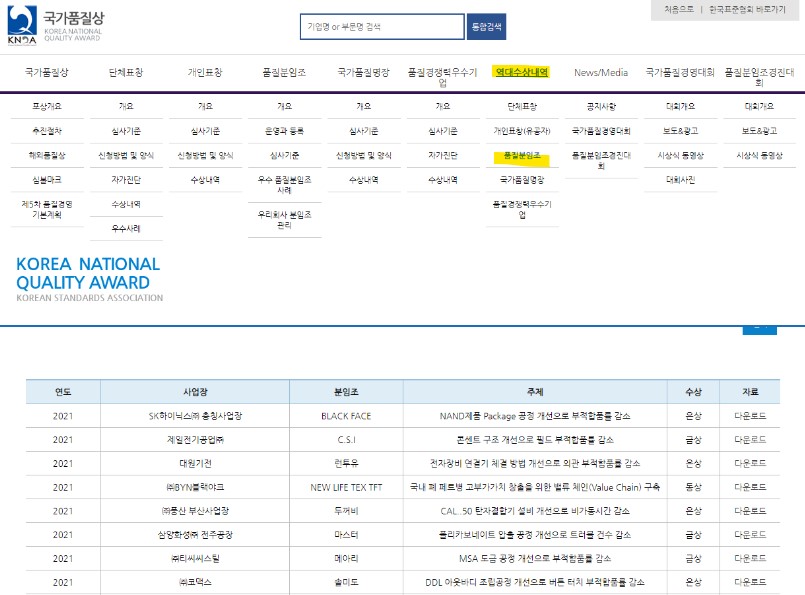The height and width of the screenshot is (595, 805).
Task: Download file for SK하이닉스 BLACK FACE row
Action: [x=750, y=416]
